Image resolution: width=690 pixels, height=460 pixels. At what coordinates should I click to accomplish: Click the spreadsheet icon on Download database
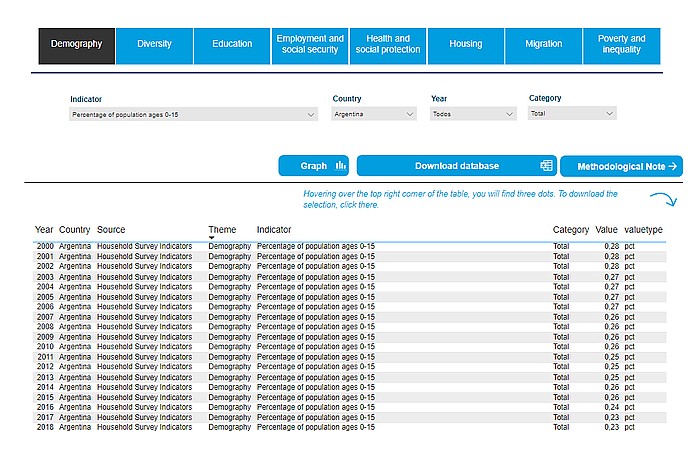pos(546,166)
